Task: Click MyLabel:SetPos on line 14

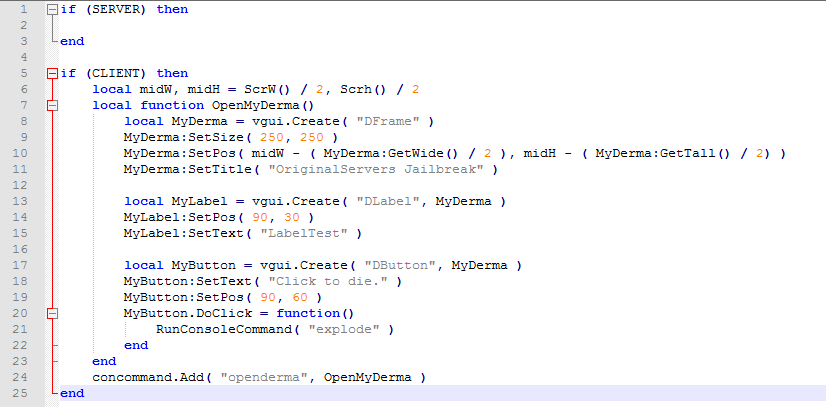Action: (x=180, y=217)
